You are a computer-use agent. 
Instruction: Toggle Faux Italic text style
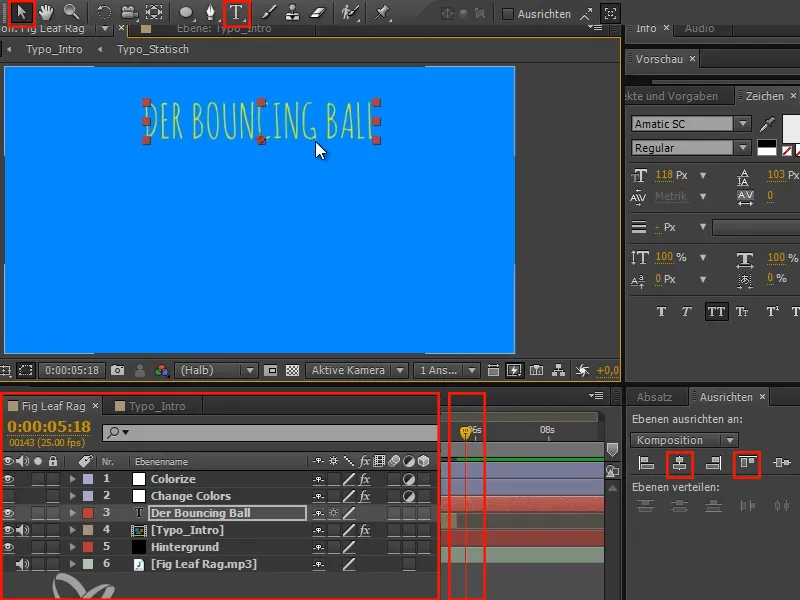tap(686, 311)
